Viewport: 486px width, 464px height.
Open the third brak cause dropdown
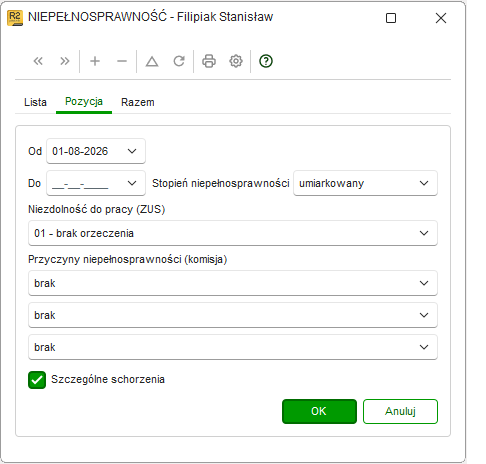coord(233,347)
